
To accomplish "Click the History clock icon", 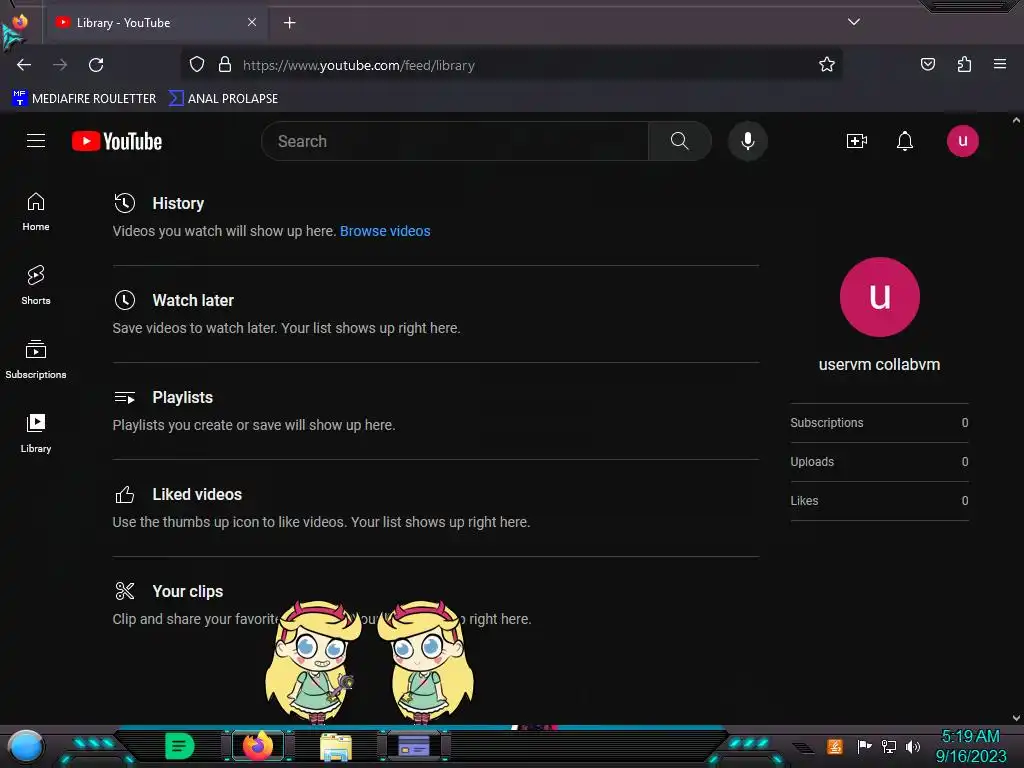I will (125, 203).
